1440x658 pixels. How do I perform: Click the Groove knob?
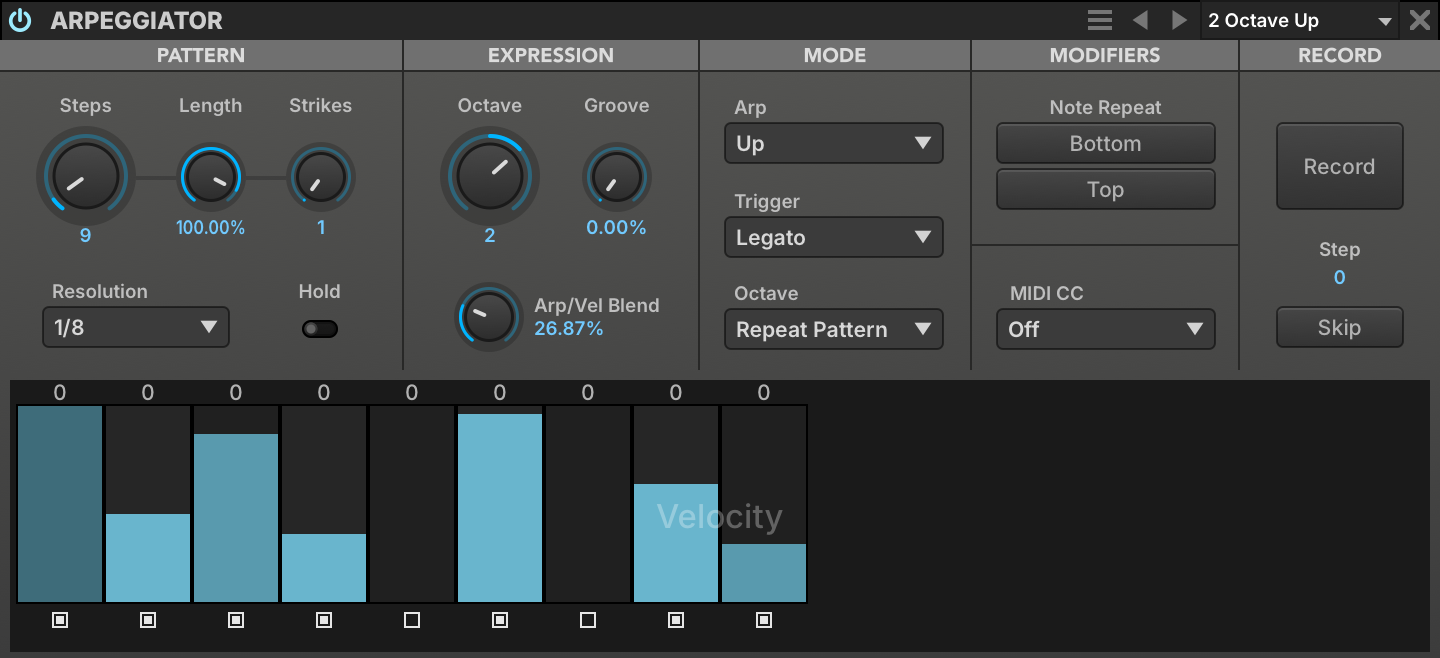(x=617, y=178)
